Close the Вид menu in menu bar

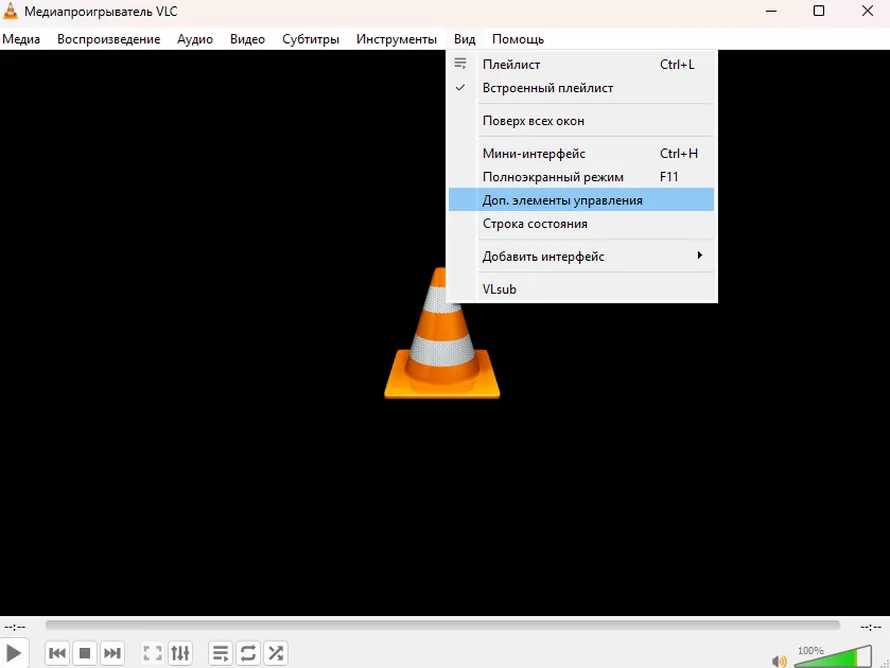click(464, 39)
